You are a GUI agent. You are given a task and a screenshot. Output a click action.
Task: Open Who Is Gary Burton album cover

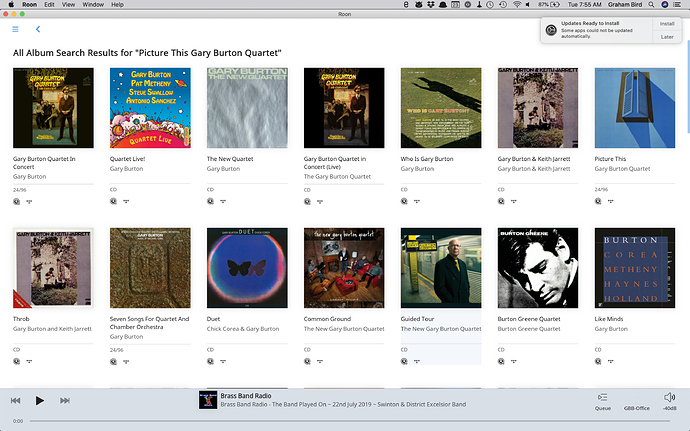point(441,108)
